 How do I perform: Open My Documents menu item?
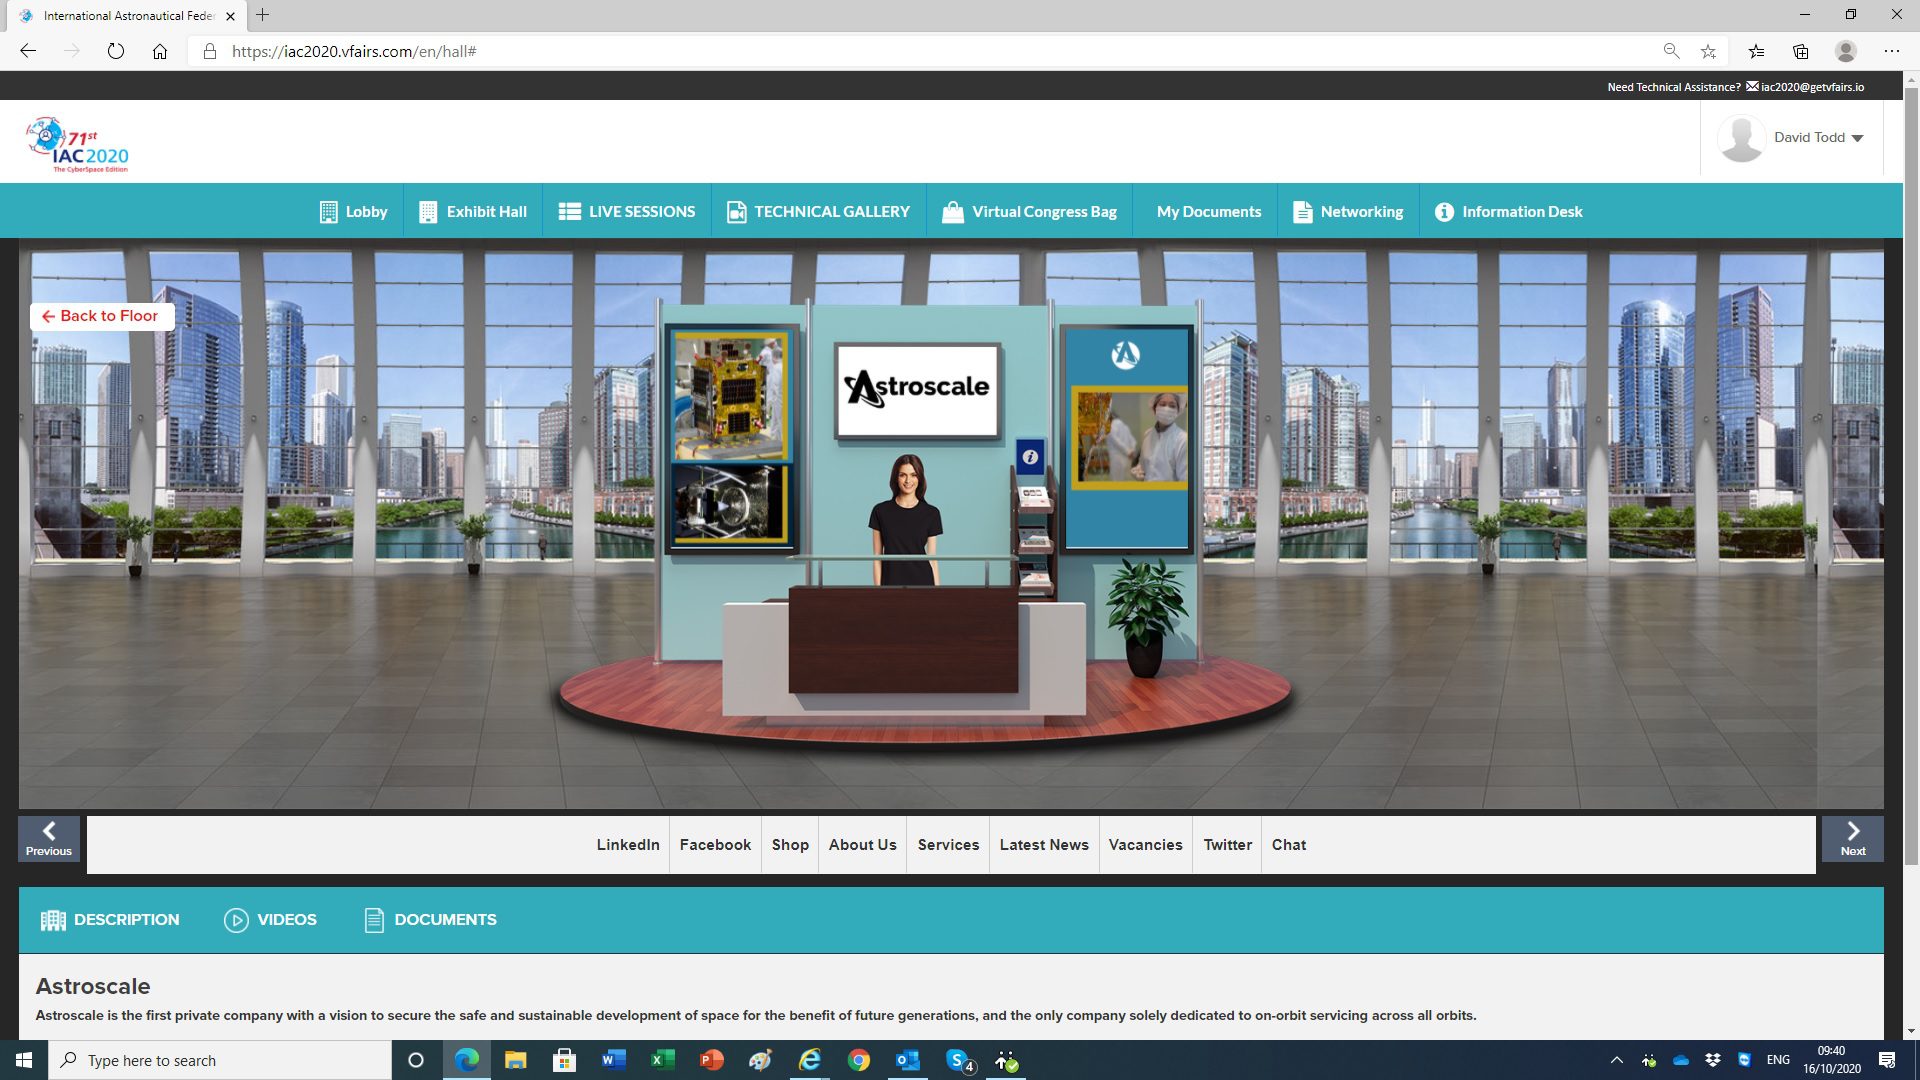(1208, 211)
